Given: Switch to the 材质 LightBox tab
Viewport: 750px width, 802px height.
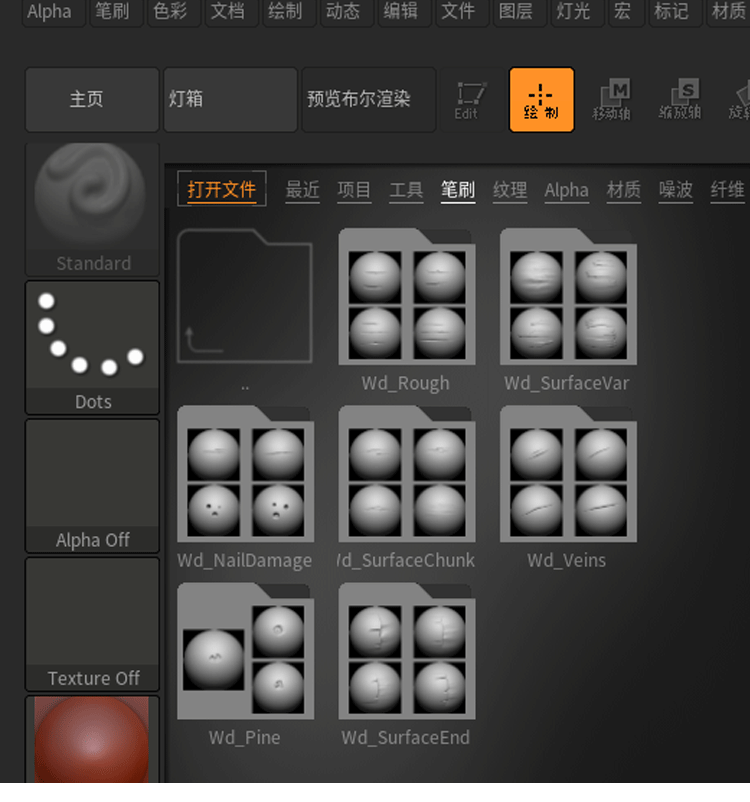Looking at the screenshot, I should coord(623,190).
